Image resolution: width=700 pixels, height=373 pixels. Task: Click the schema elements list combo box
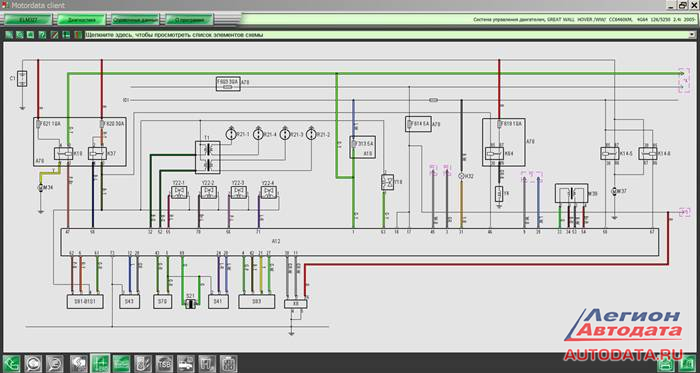[x=391, y=35]
